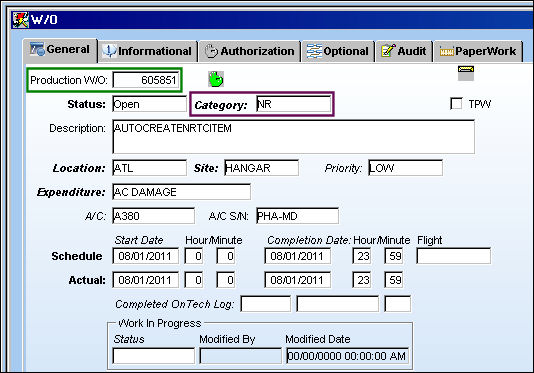The width and height of the screenshot is (534, 373).
Task: Click Work In Progress Status field
Action: click(x=154, y=356)
